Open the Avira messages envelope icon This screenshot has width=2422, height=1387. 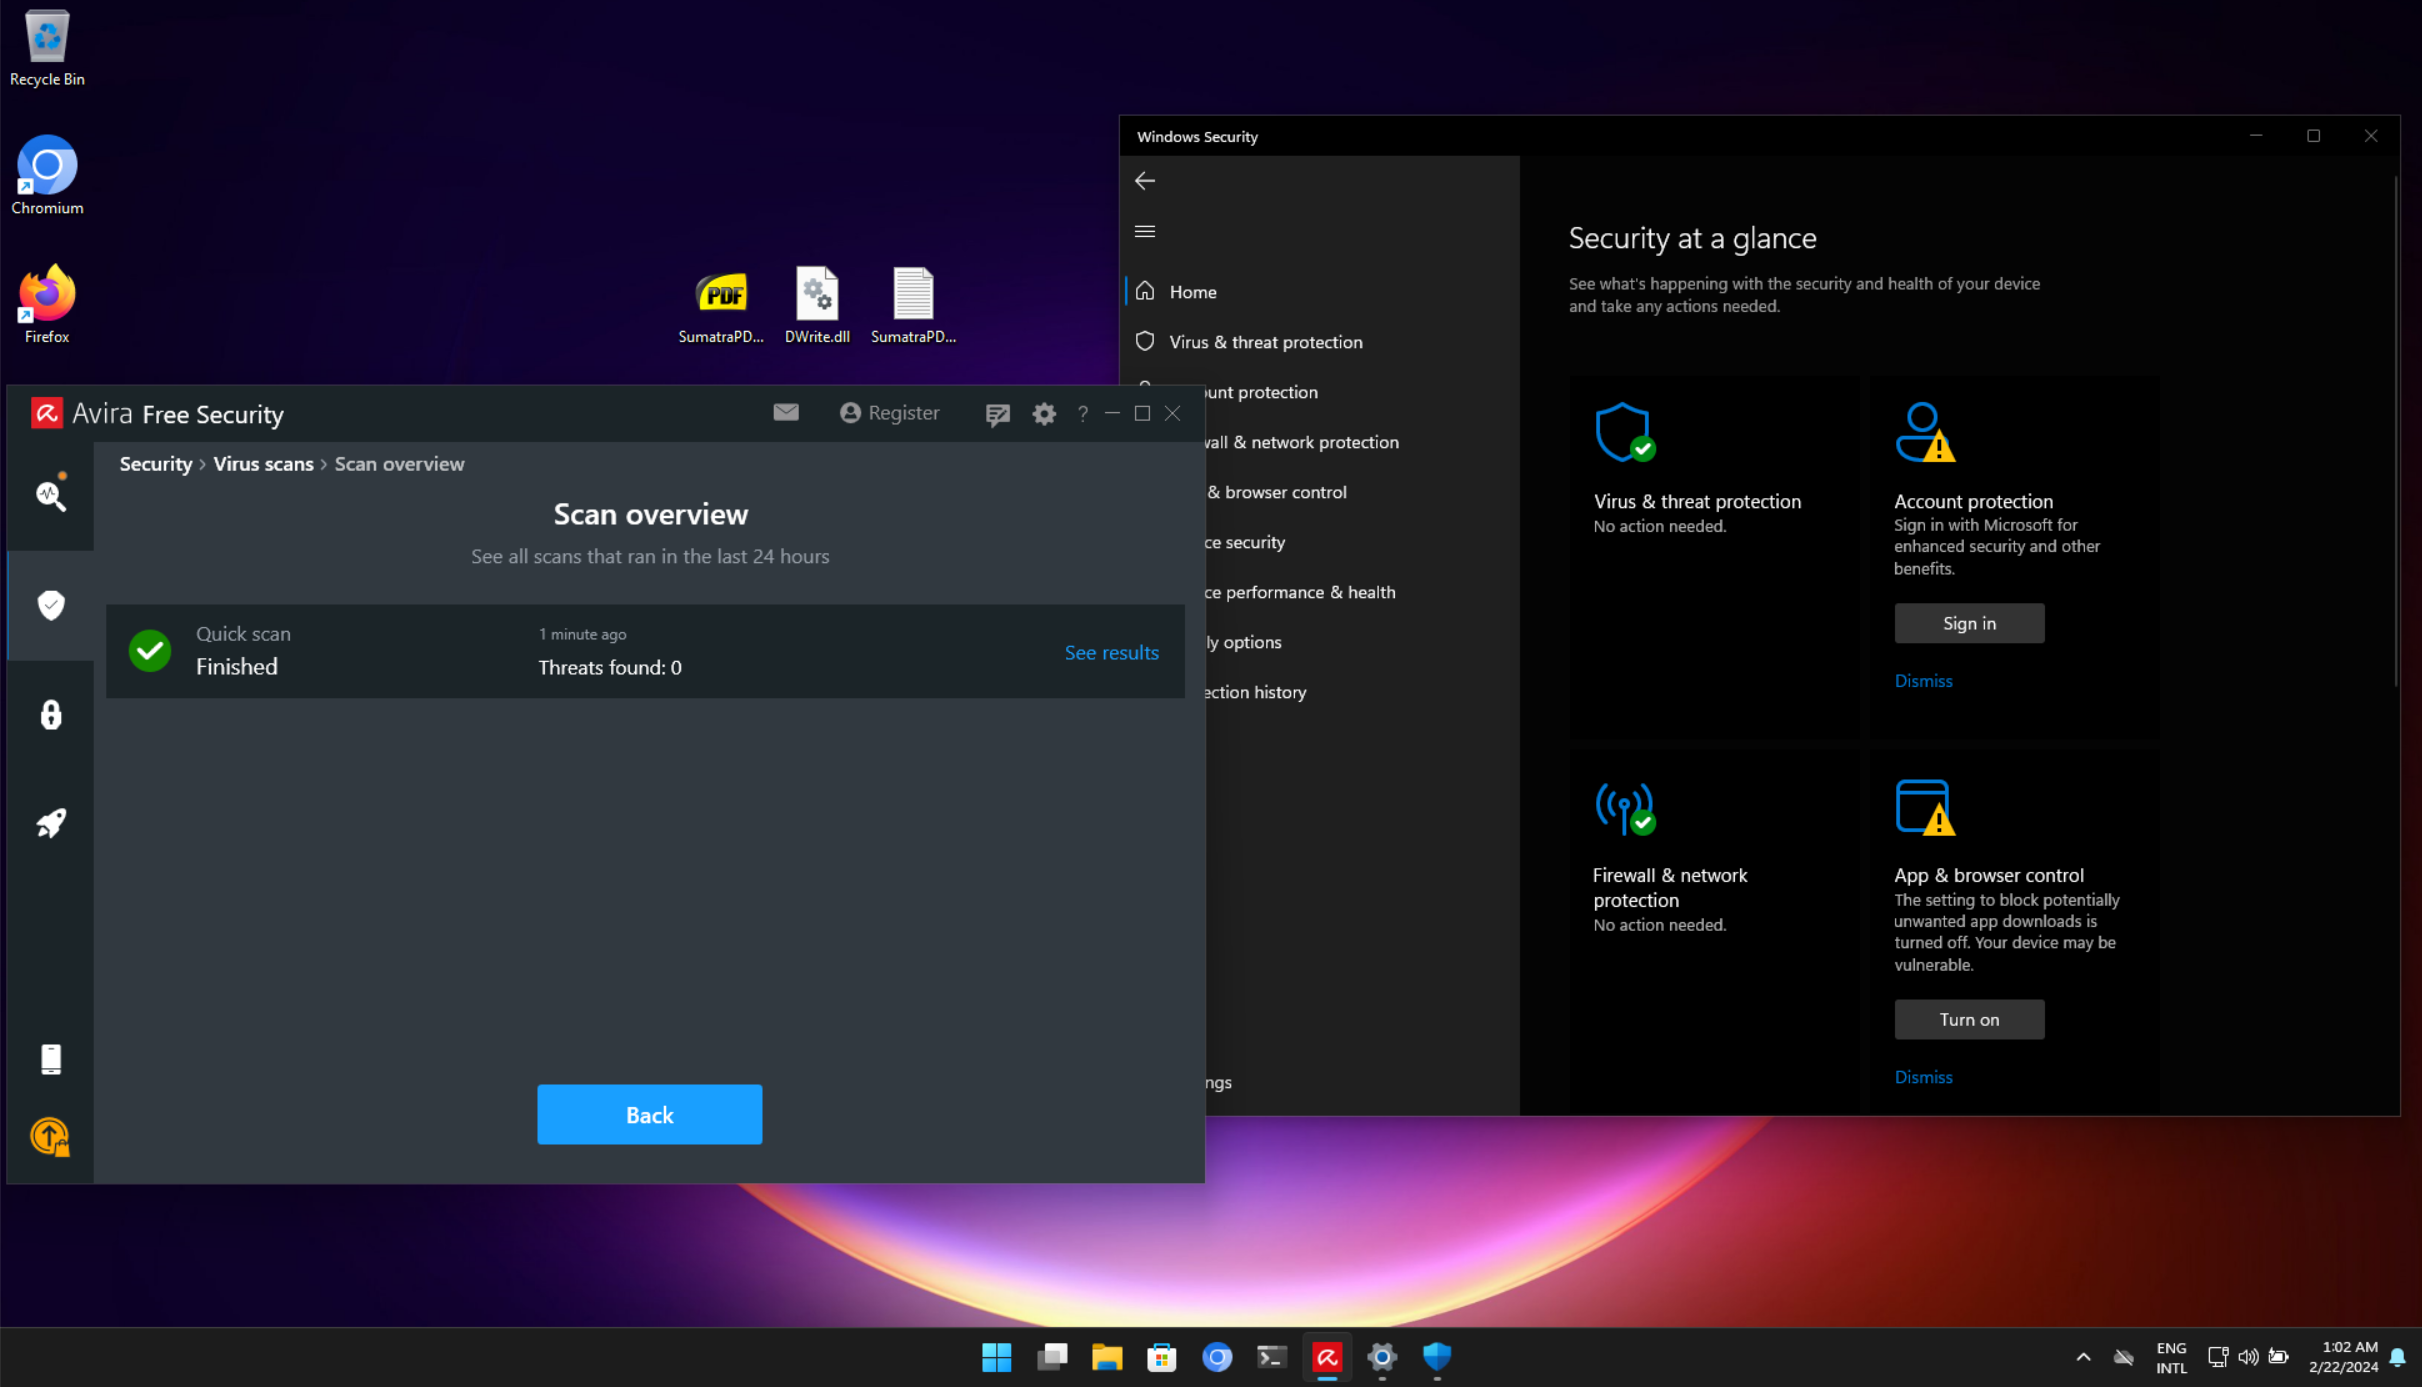click(x=786, y=412)
